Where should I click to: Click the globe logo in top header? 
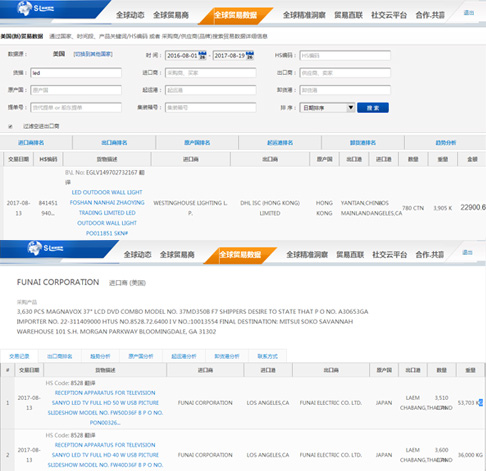pyautogui.click(x=24, y=8)
